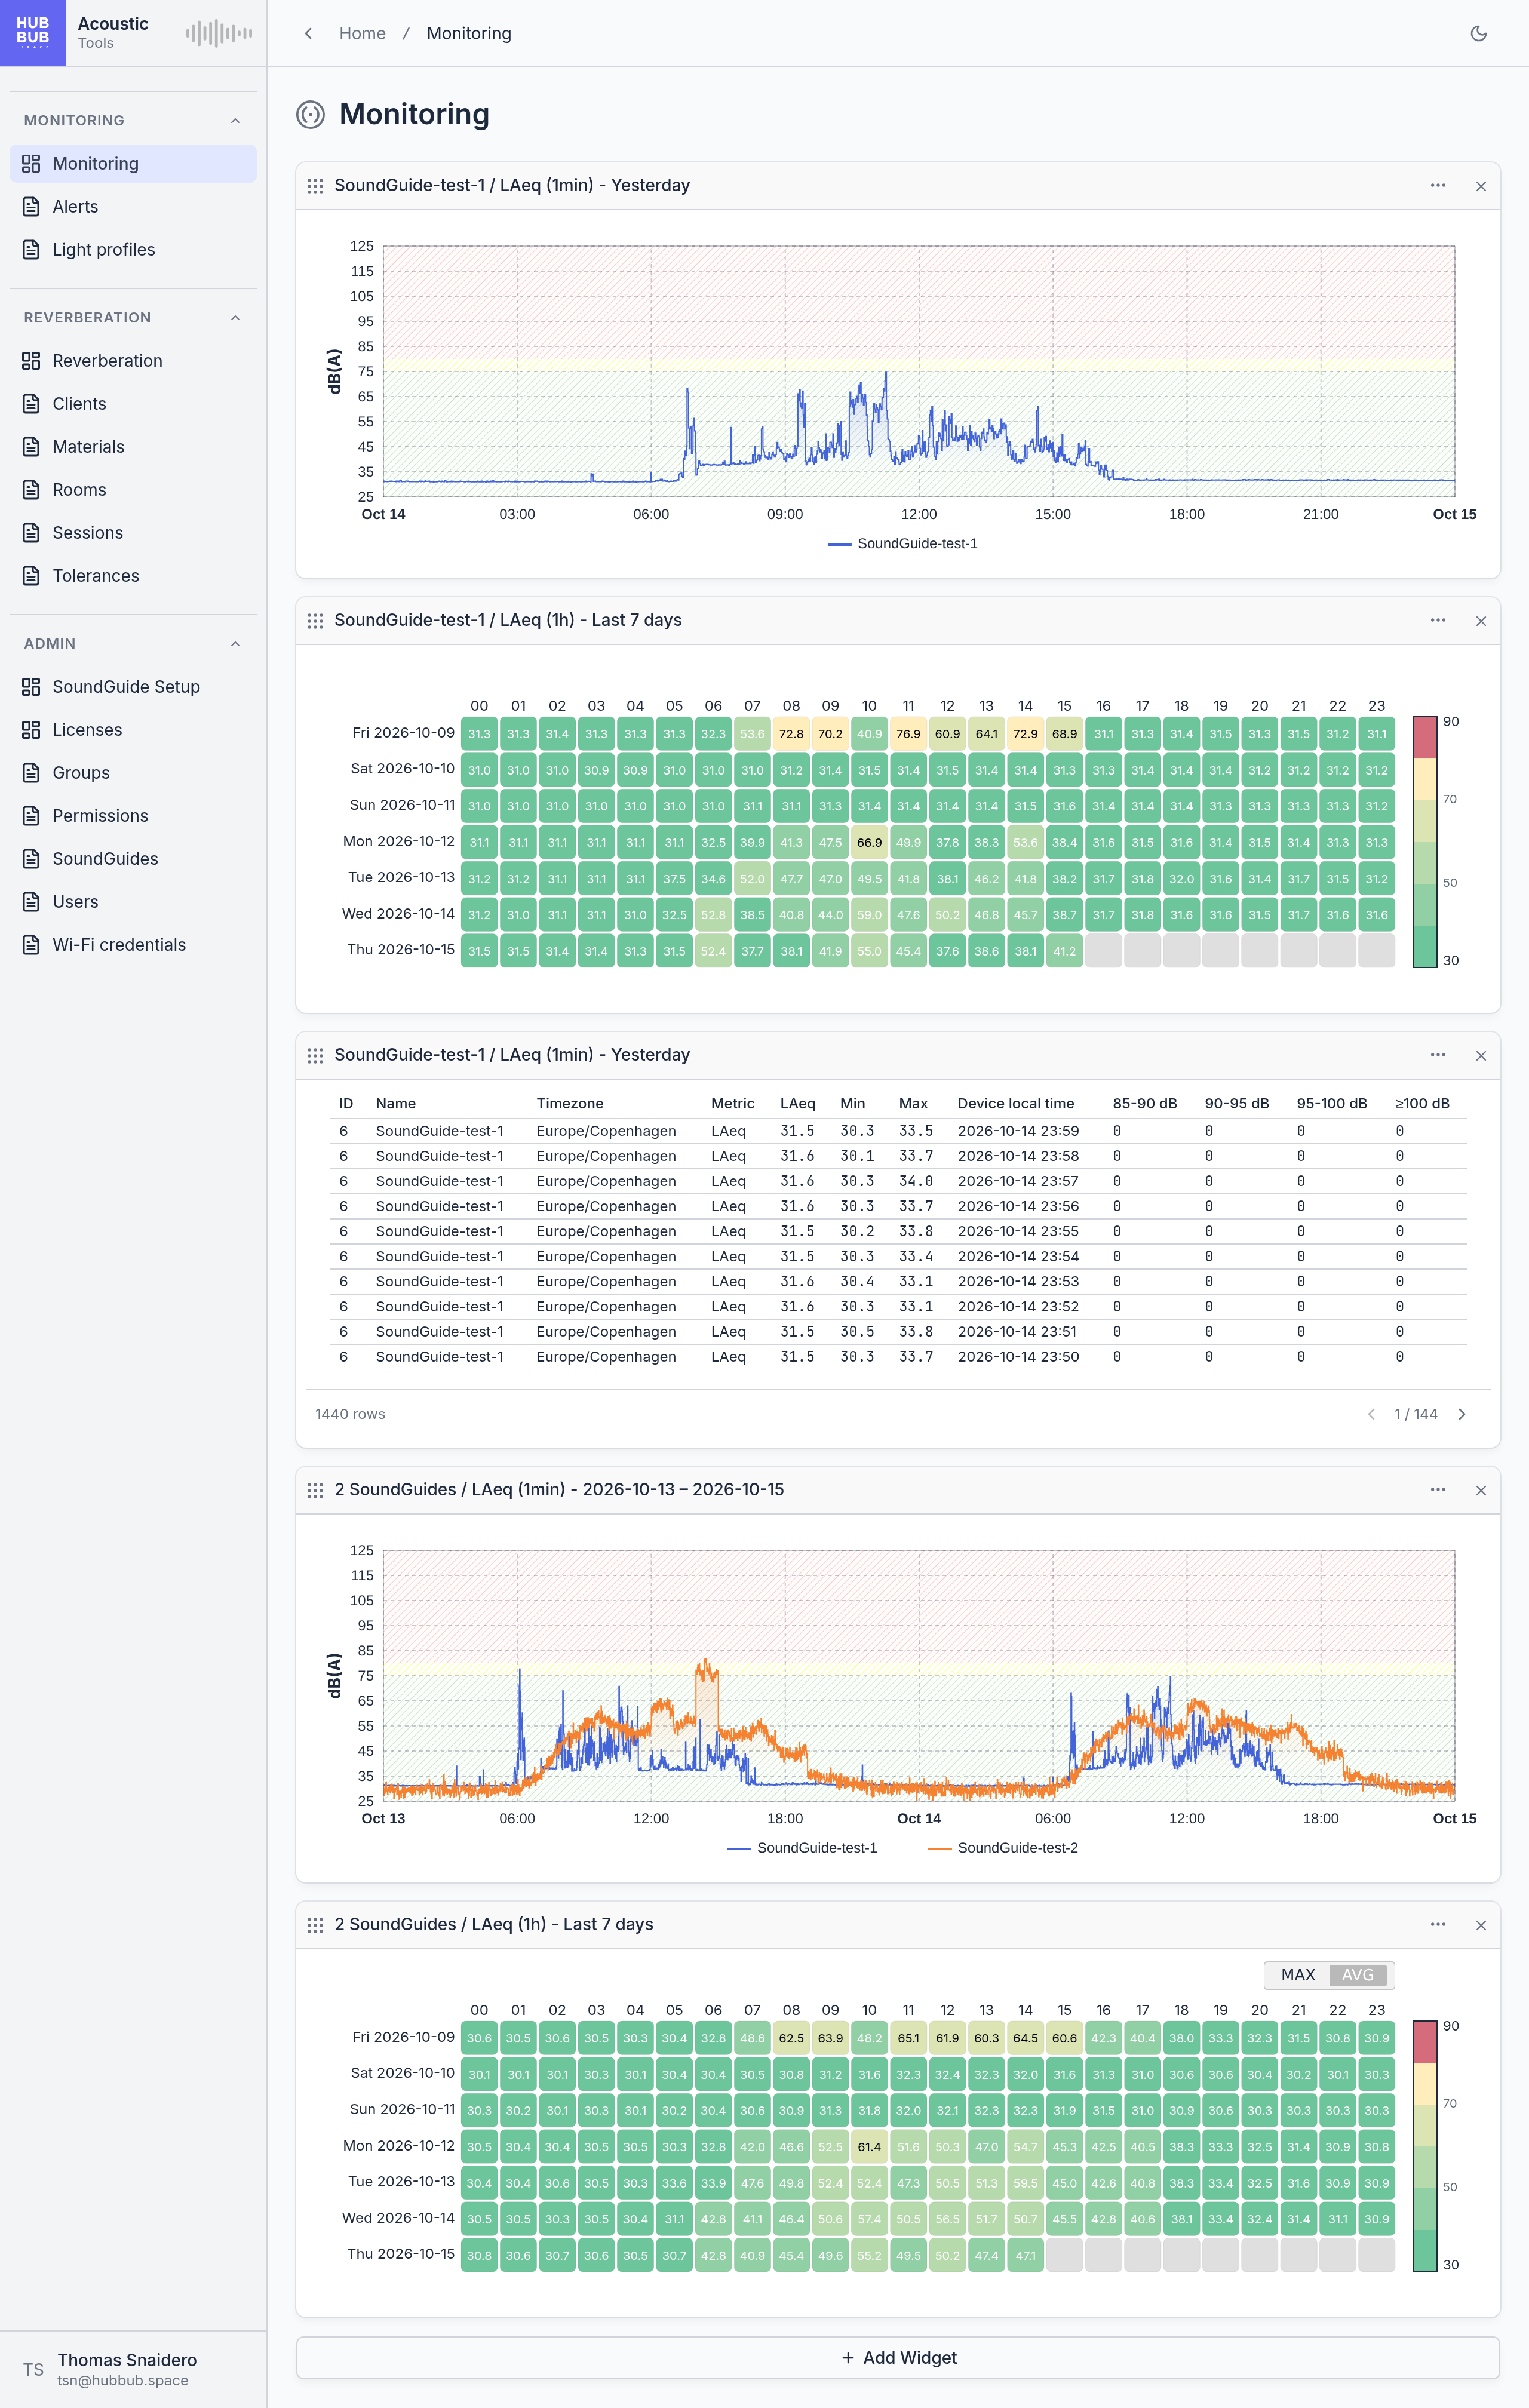Close the SoundGuide-test-1 Last 7 days heatmap widget
The width and height of the screenshot is (1529, 2408).
click(x=1481, y=621)
